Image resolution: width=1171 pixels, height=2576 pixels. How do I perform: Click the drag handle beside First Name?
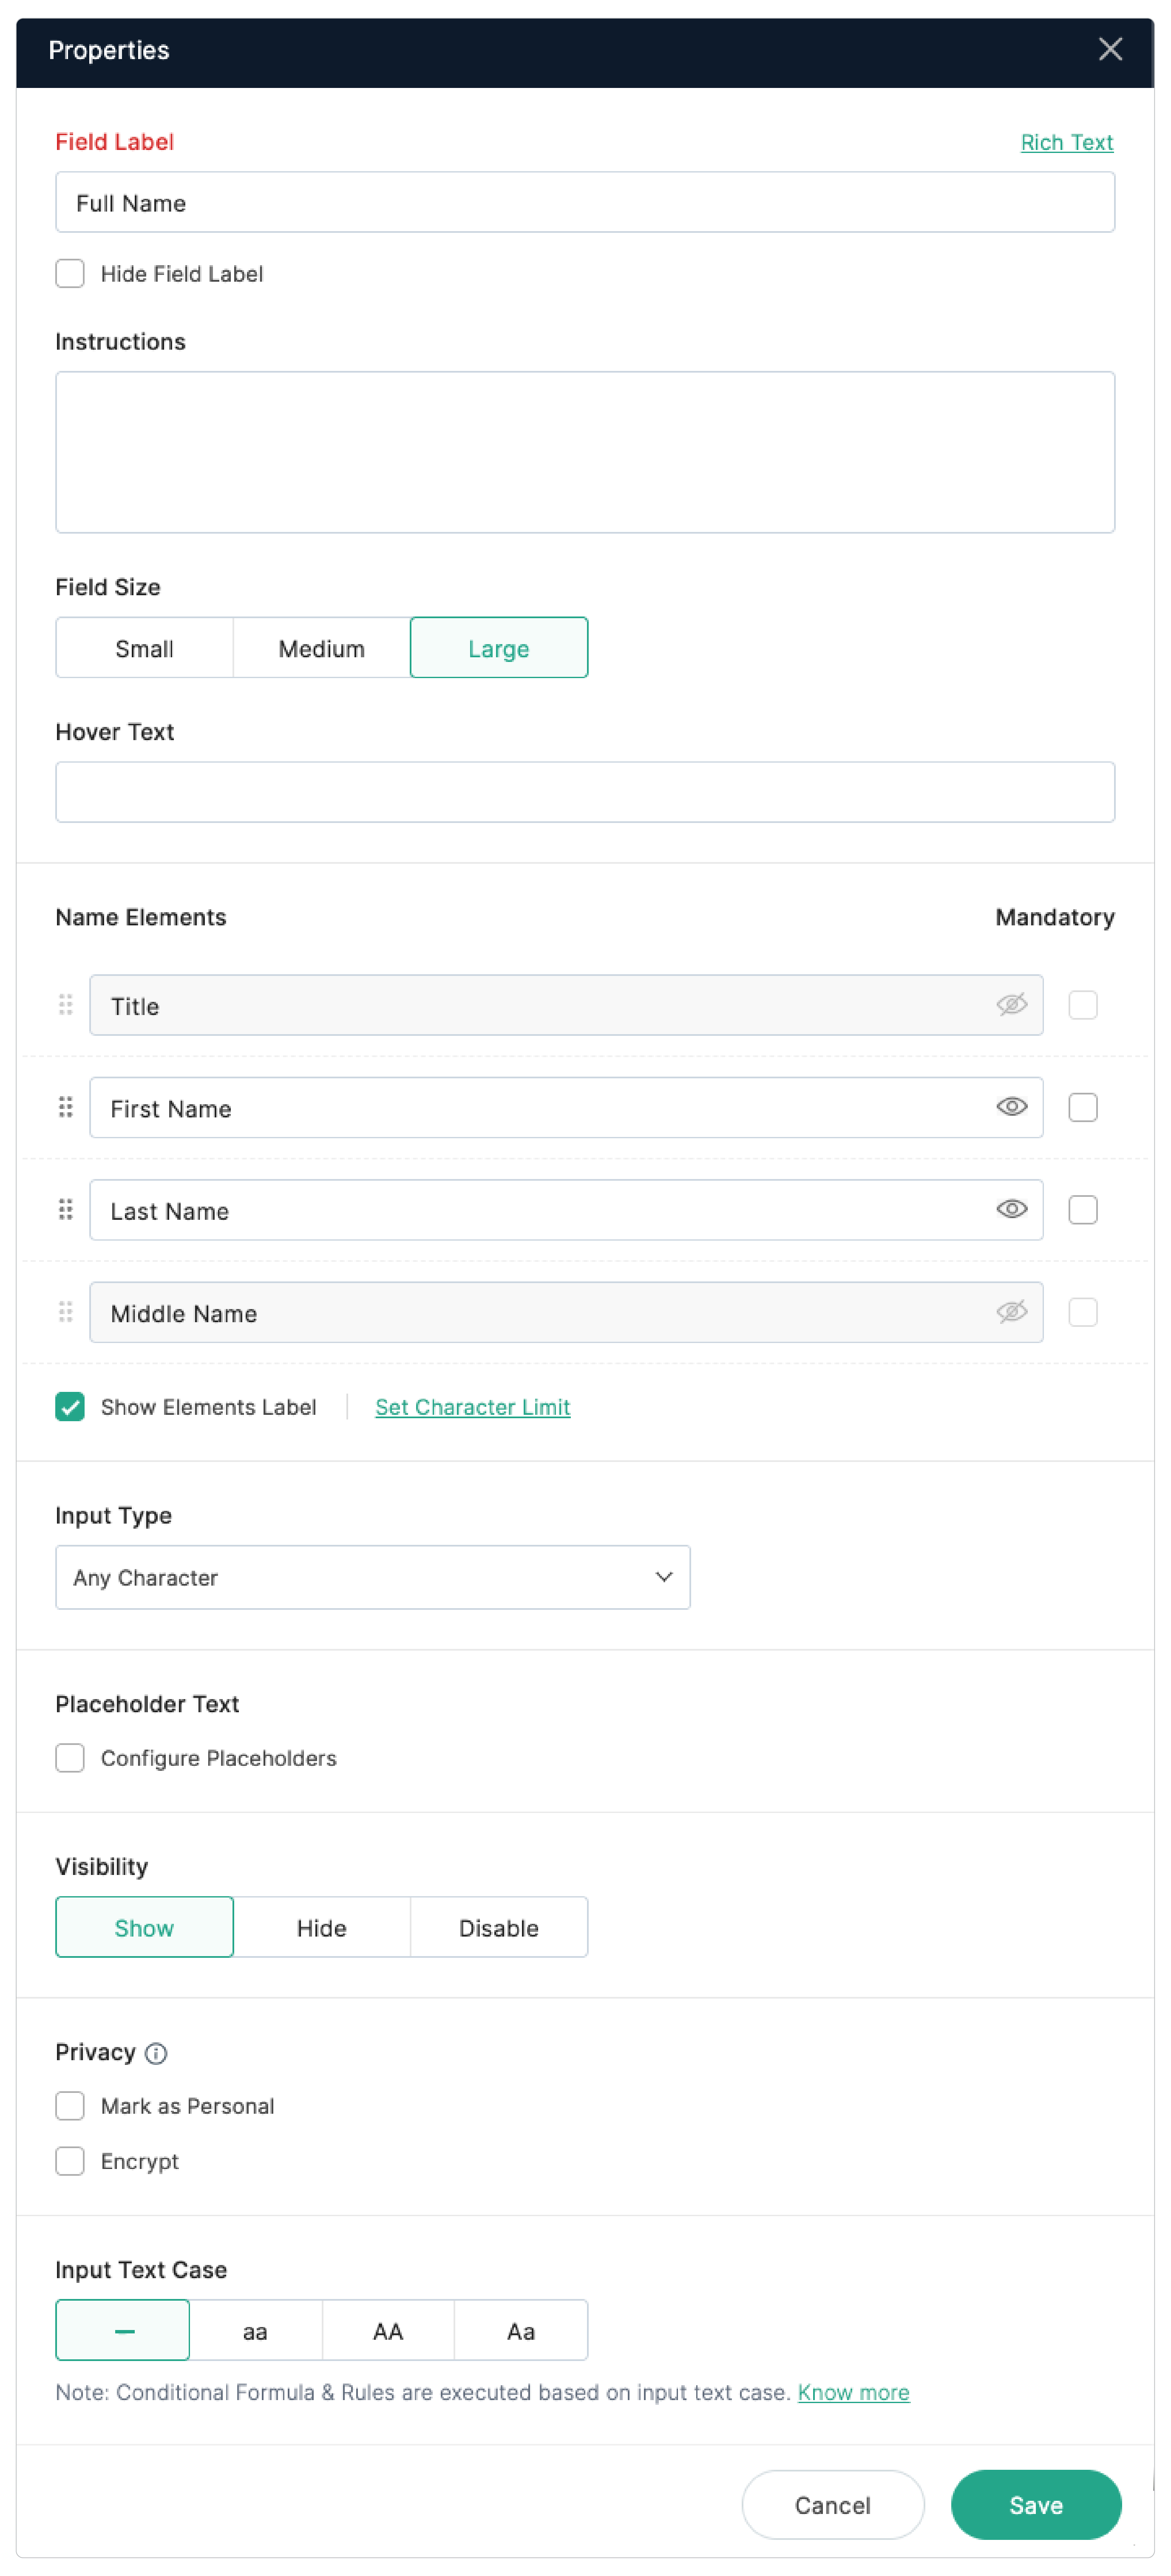[66, 1107]
